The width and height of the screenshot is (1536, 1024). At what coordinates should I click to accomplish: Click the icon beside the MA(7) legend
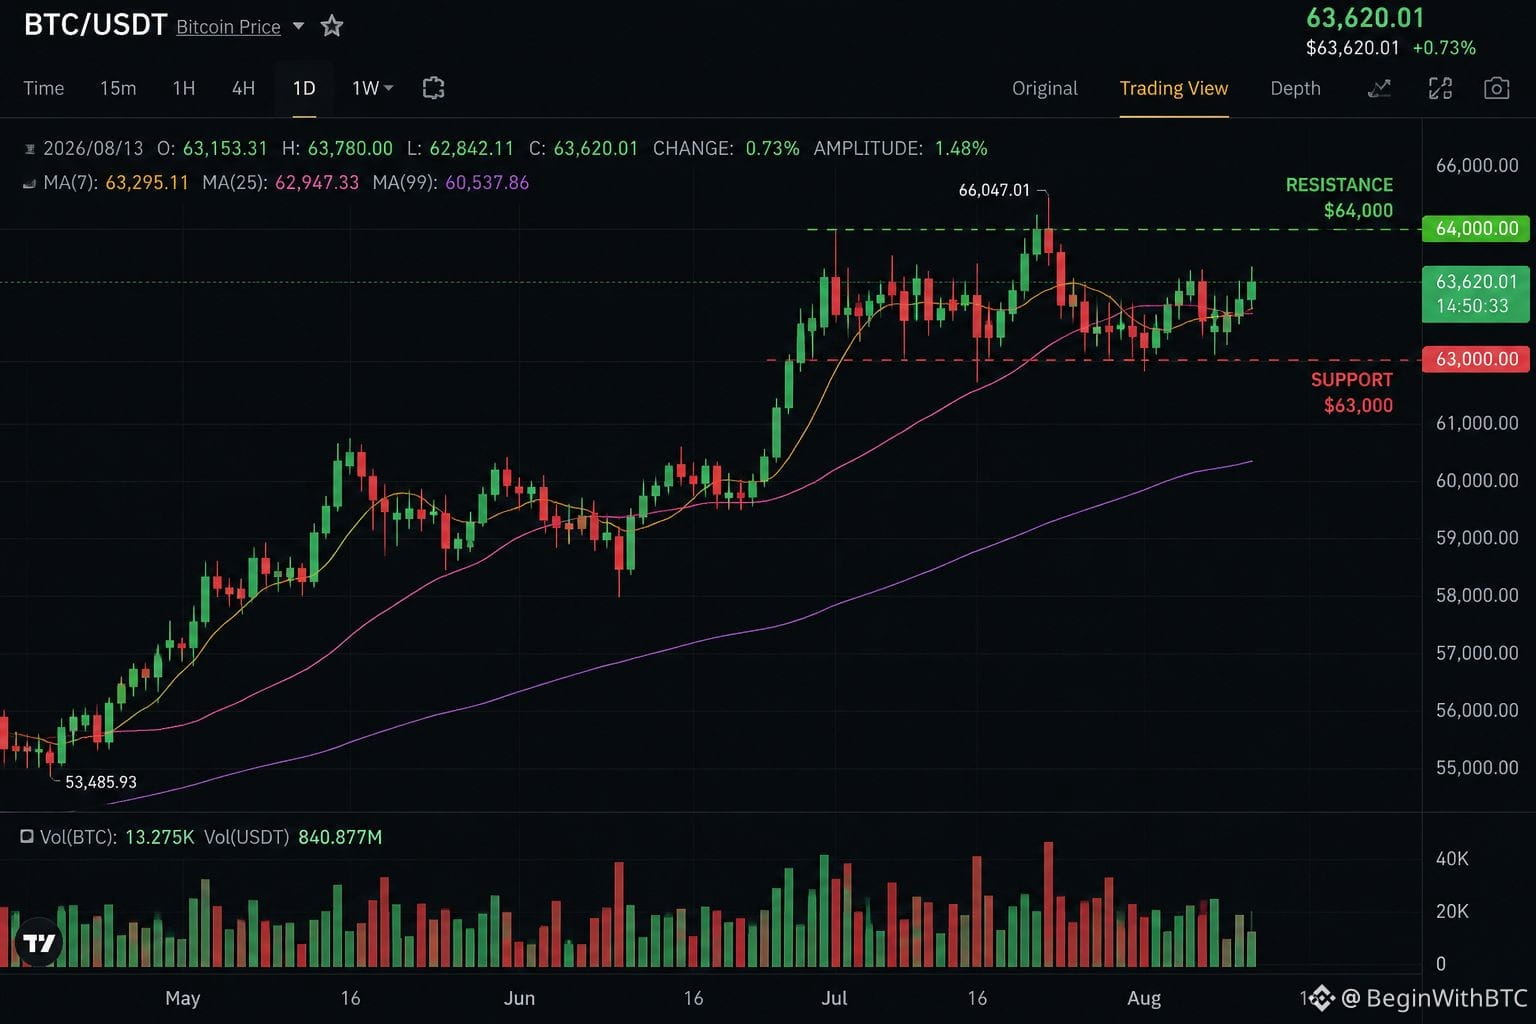[30, 183]
